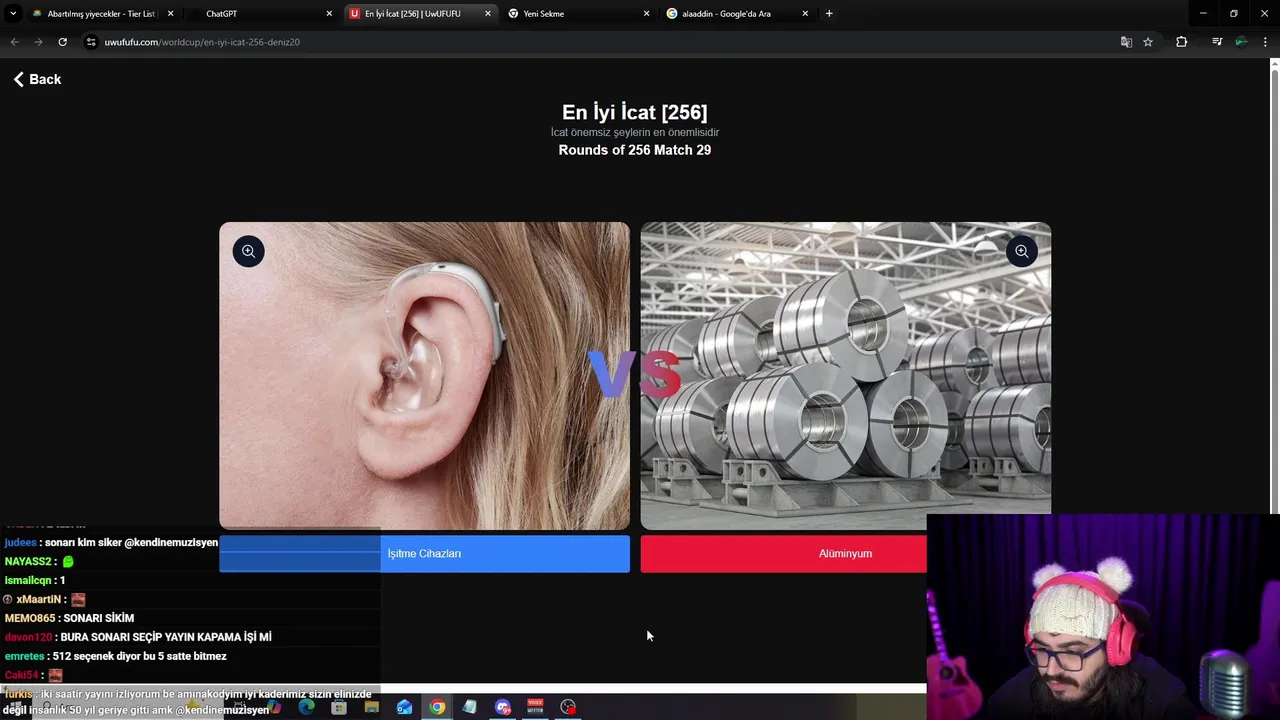Viewport: 1280px width, 720px height.
Task: Open Outlook from the taskbar
Action: click(404, 707)
